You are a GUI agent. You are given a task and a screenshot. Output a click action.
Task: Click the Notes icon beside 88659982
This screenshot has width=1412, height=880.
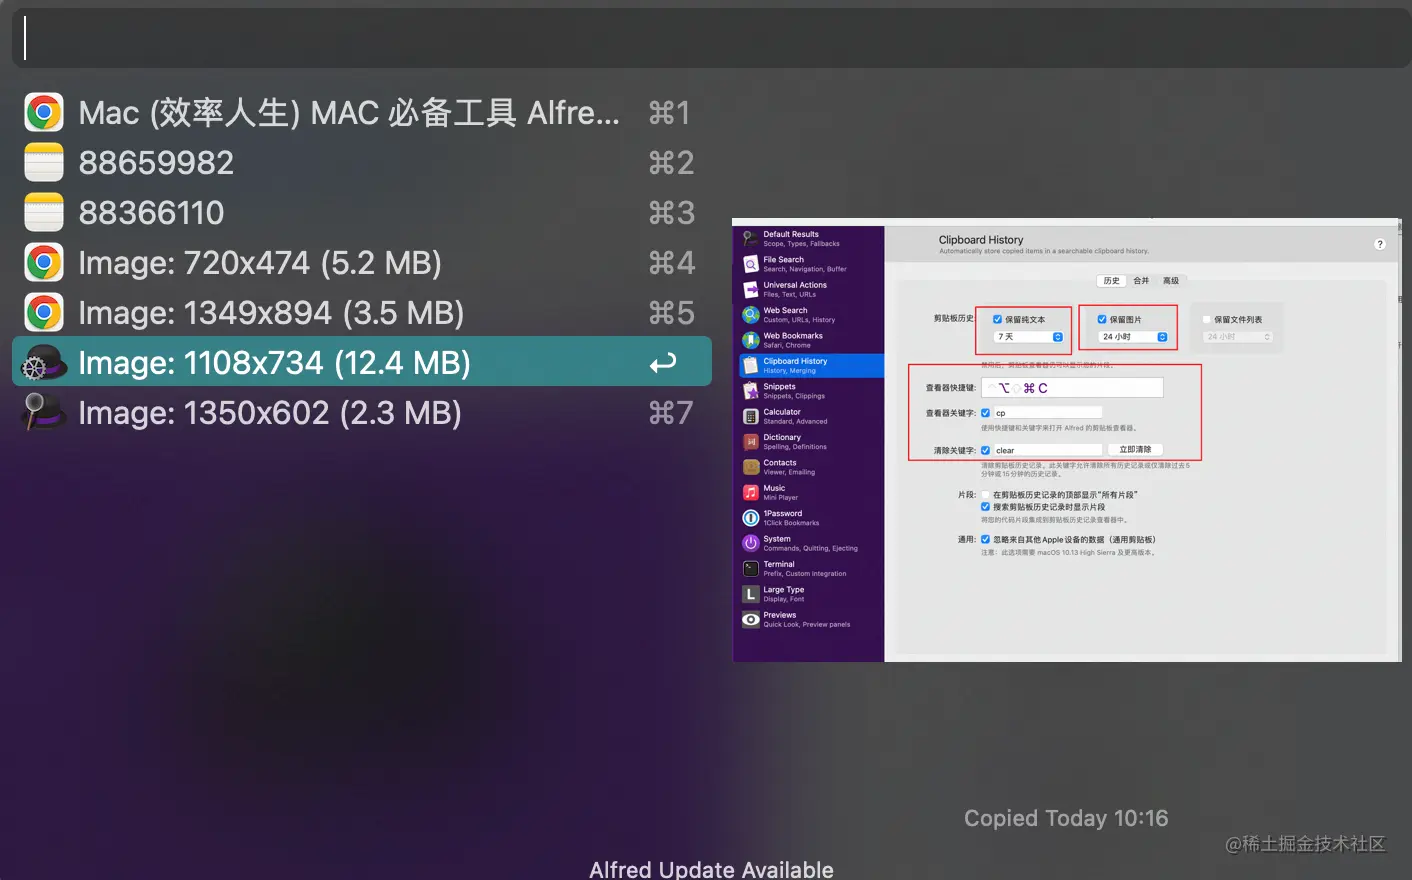[44, 162]
